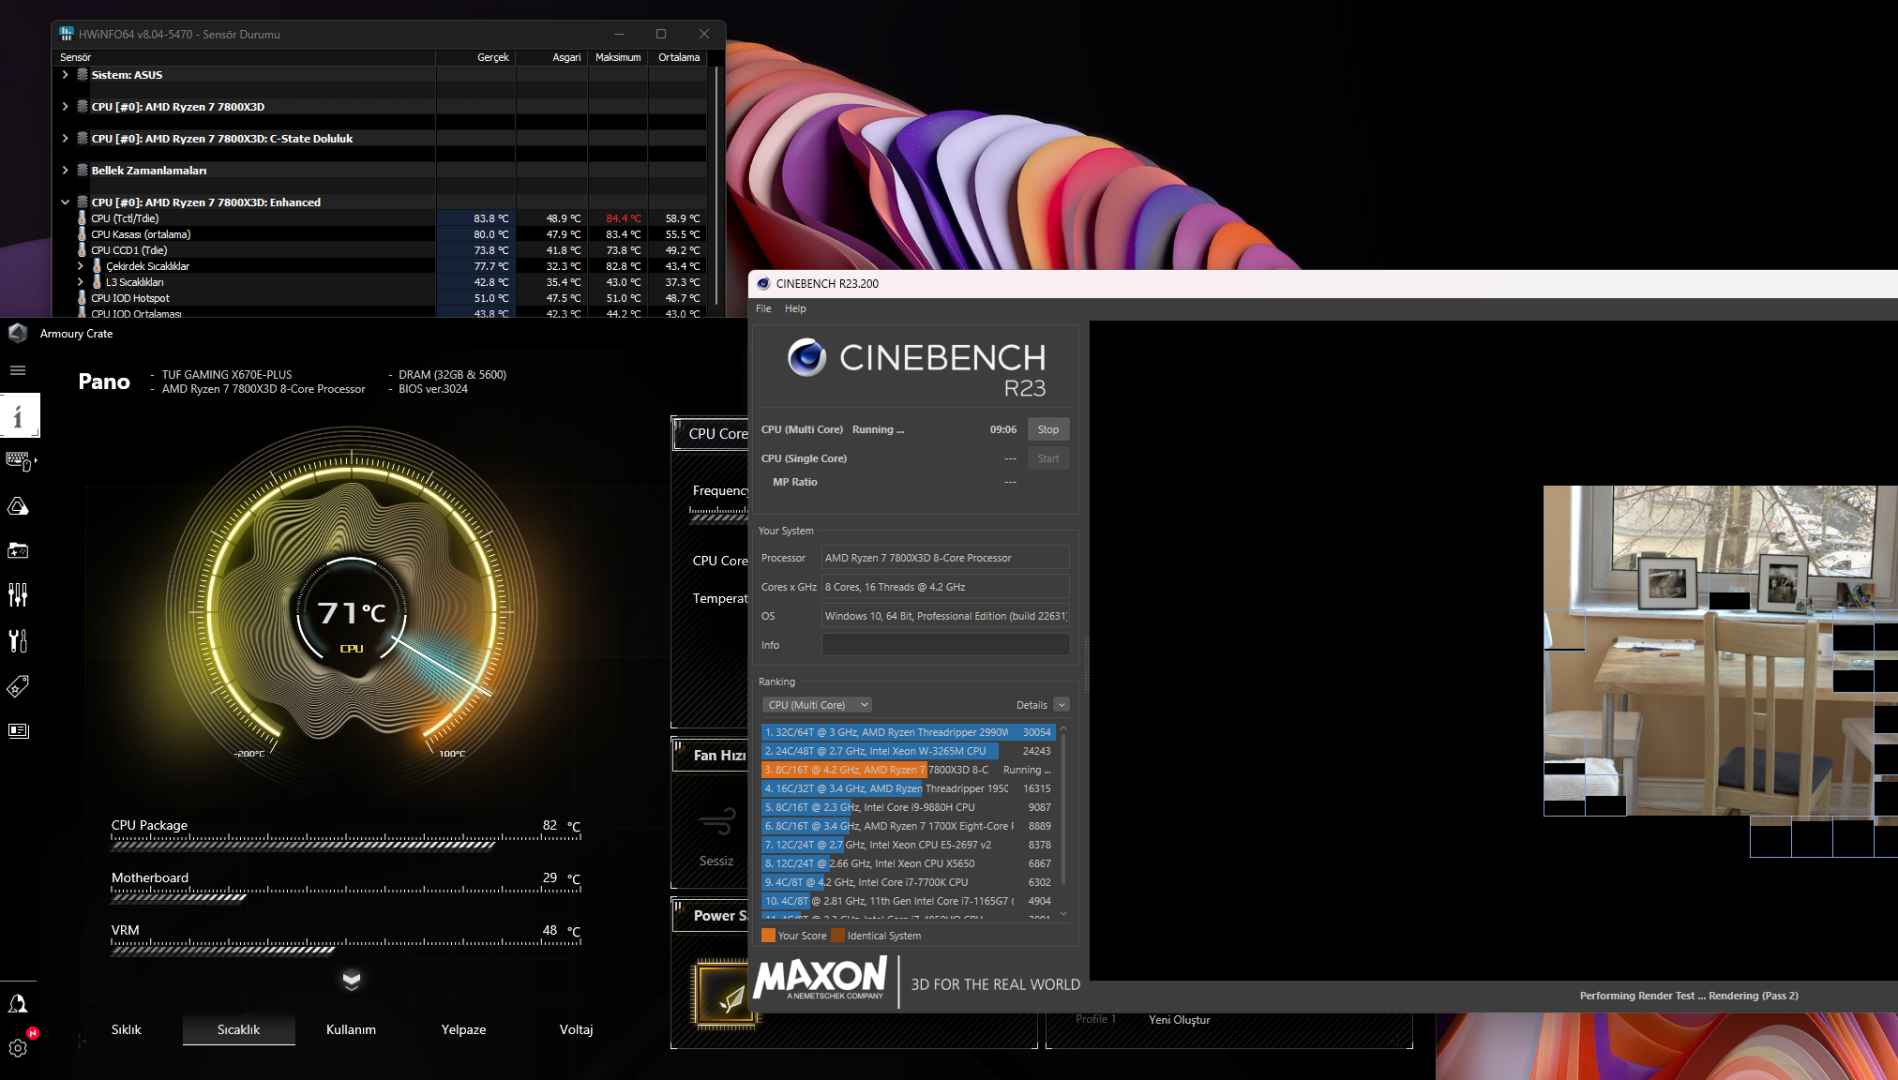
Task: Open Armoury Crate notifications bell icon
Action: point(18,1003)
